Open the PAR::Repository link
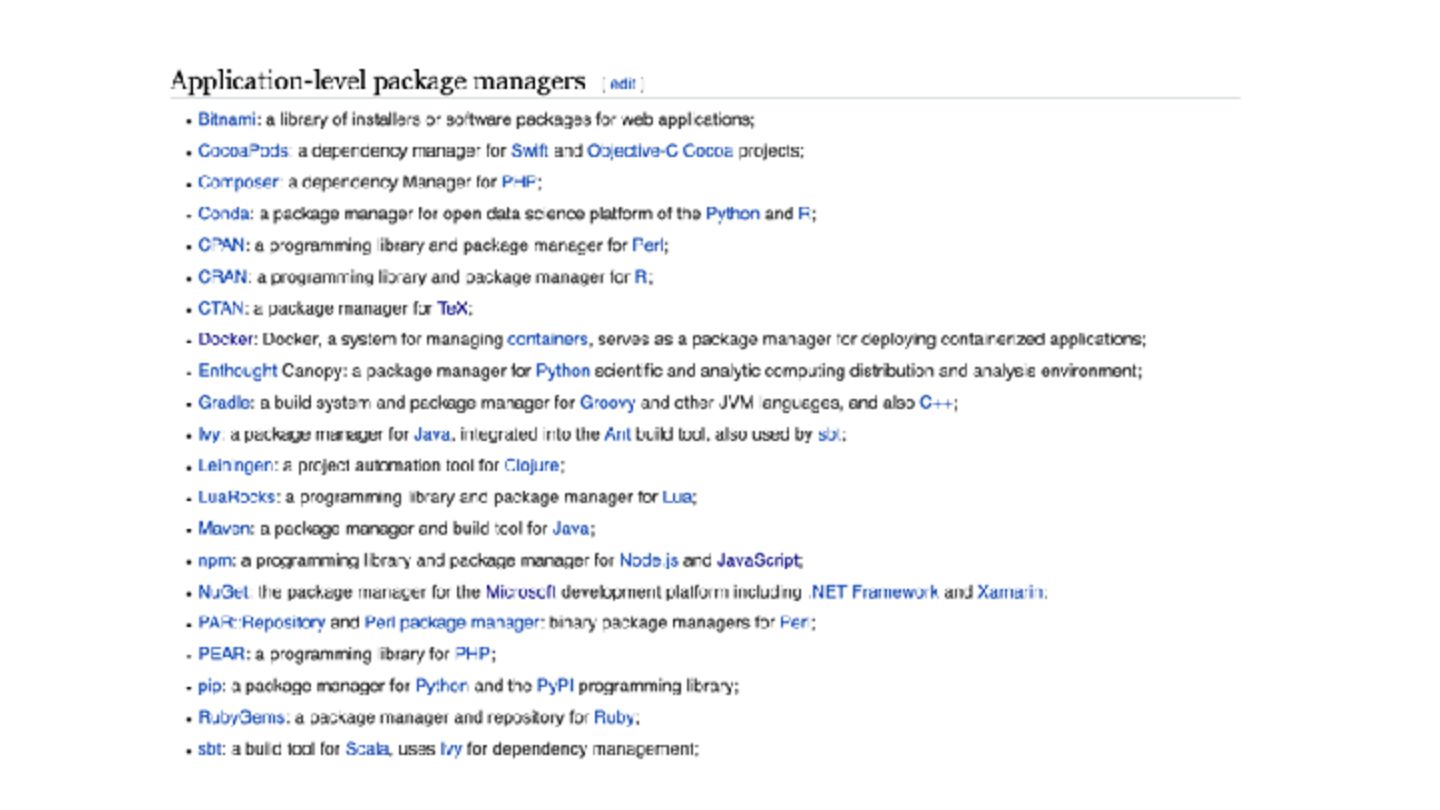Image resolution: width=1440 pixels, height=810 pixels. click(261, 623)
